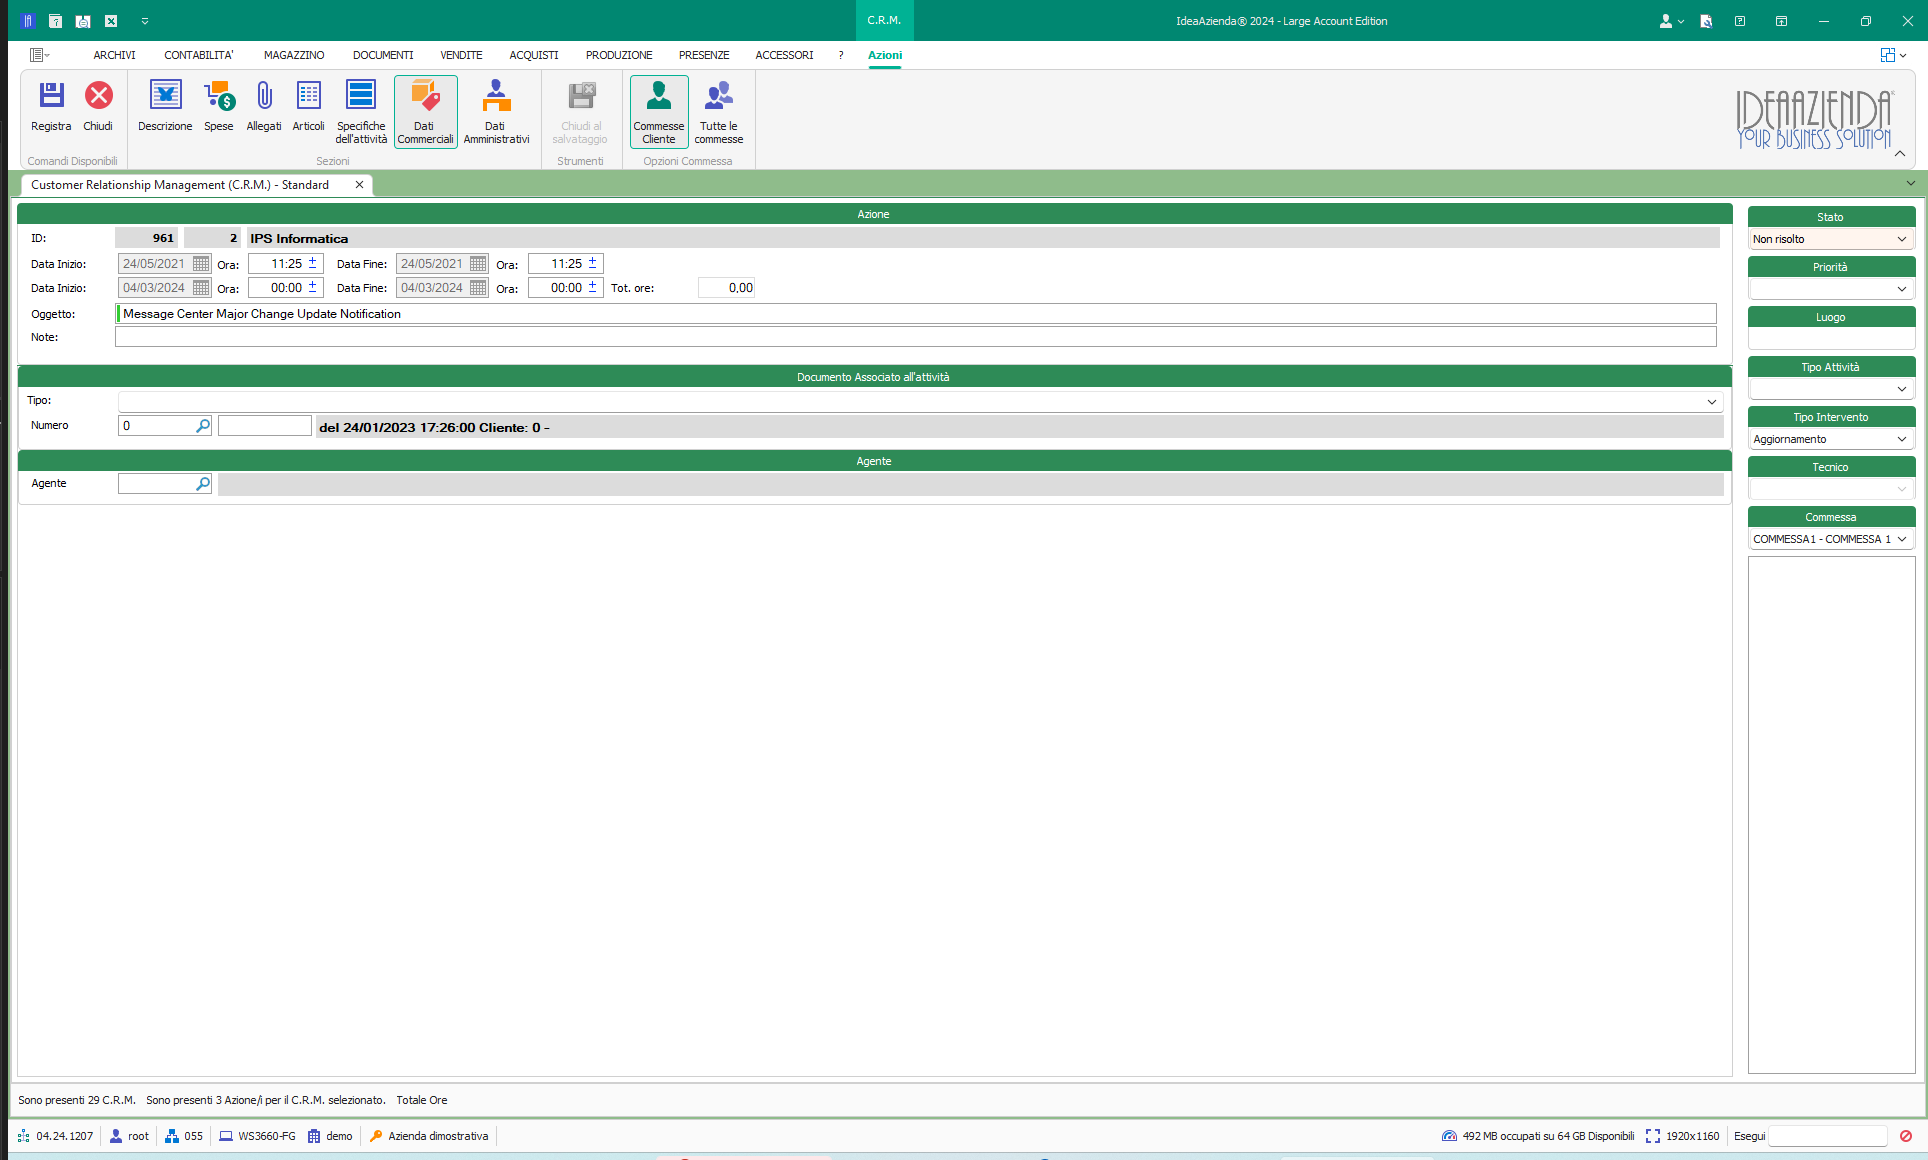
Task: Click the C.R.M. title bar tab
Action: click(x=884, y=20)
